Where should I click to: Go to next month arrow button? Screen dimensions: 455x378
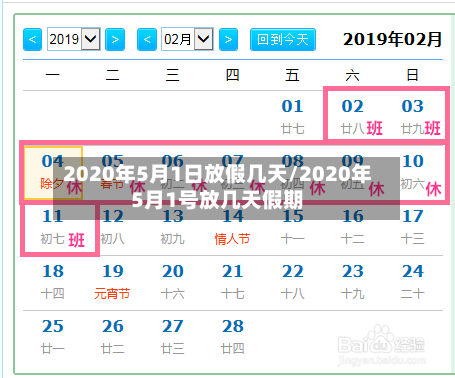(228, 40)
